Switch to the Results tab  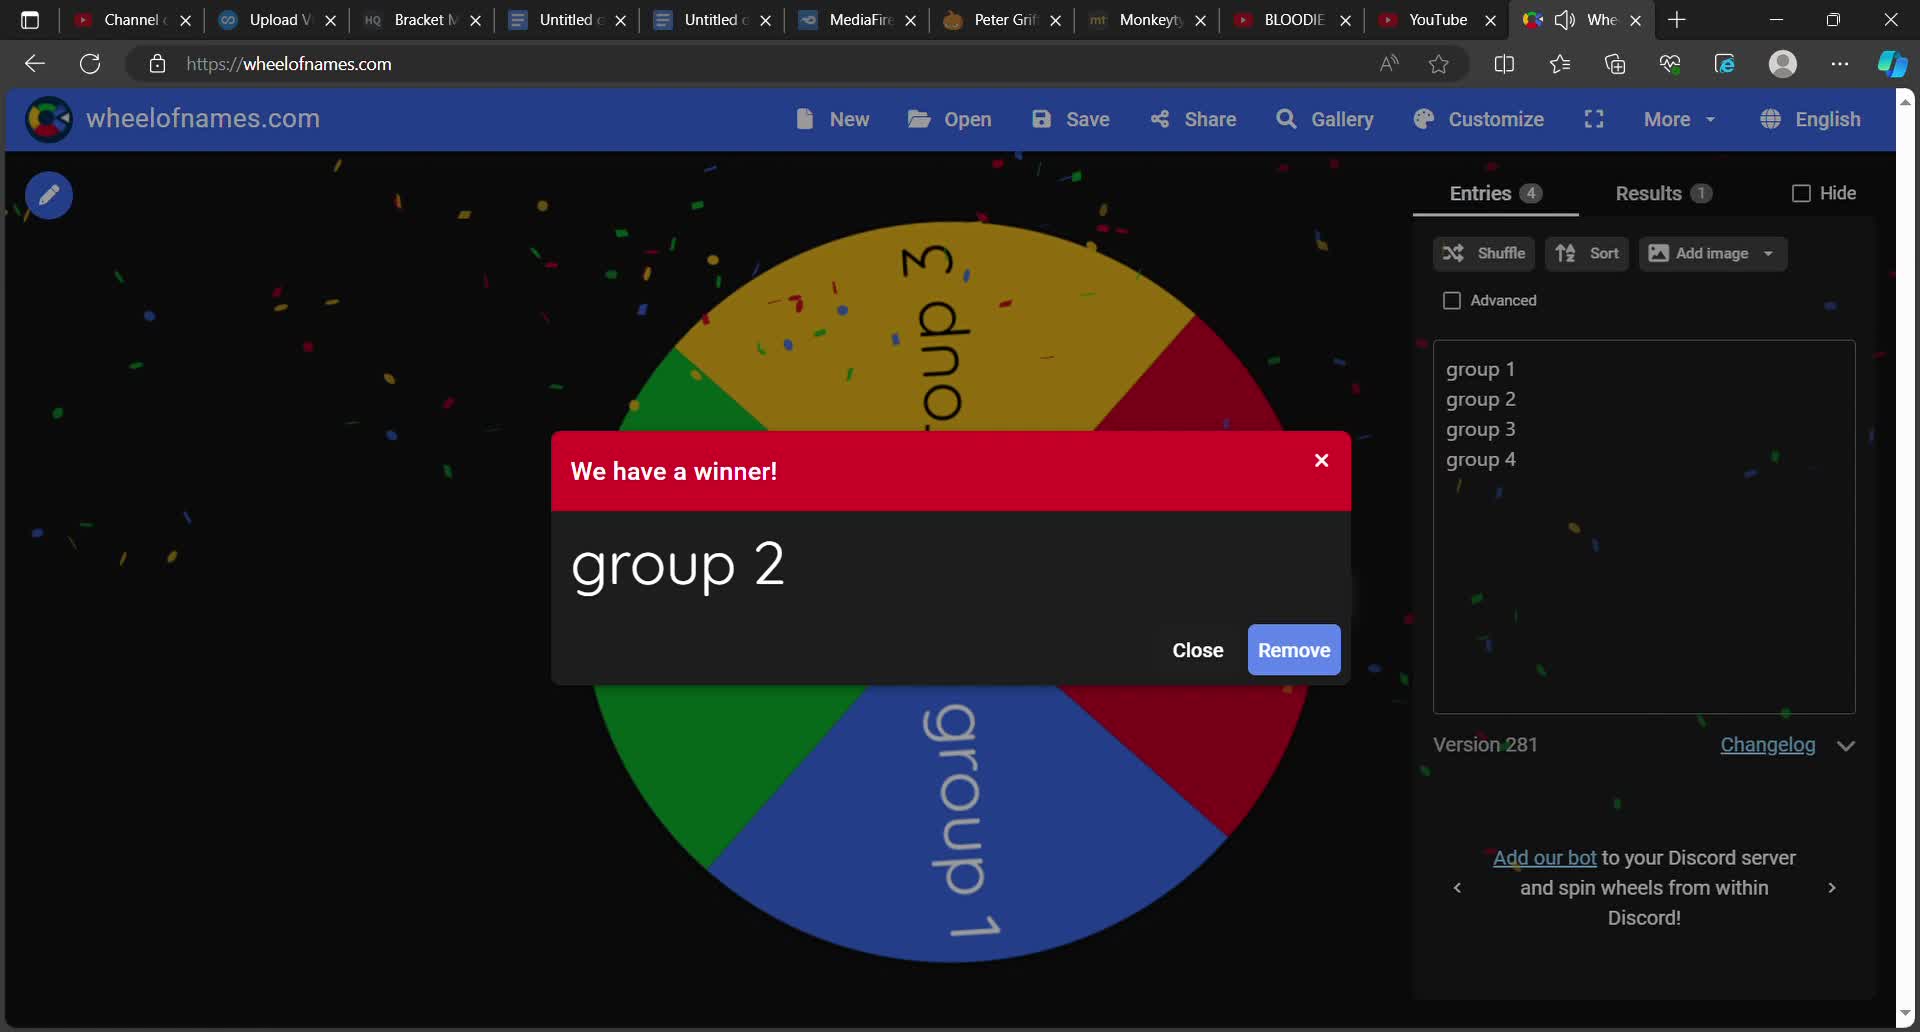point(1648,193)
